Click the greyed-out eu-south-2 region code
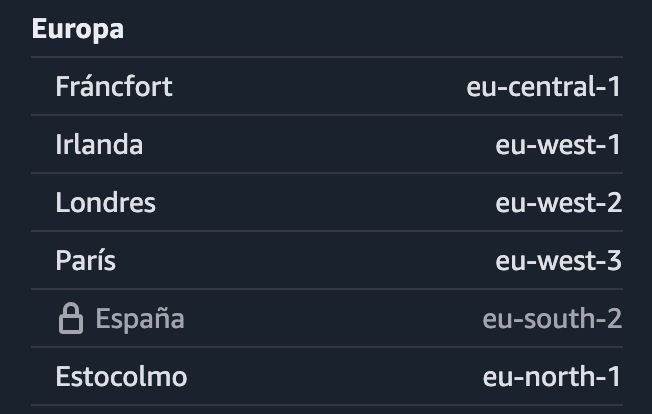This screenshot has width=652, height=414. coord(552,318)
